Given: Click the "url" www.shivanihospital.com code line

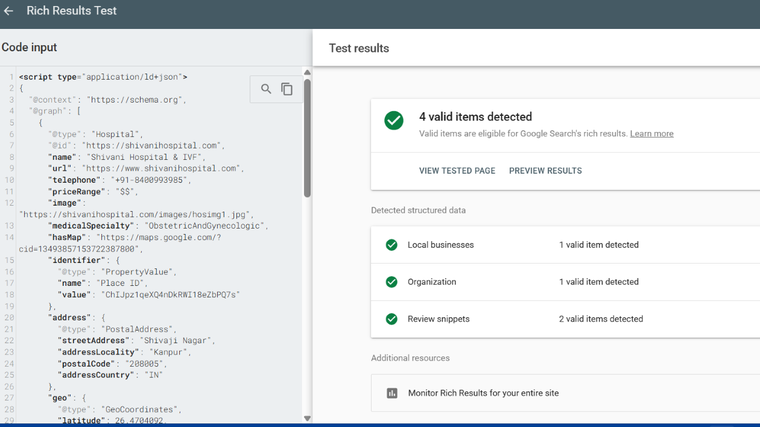Looking at the screenshot, I should (x=146, y=168).
